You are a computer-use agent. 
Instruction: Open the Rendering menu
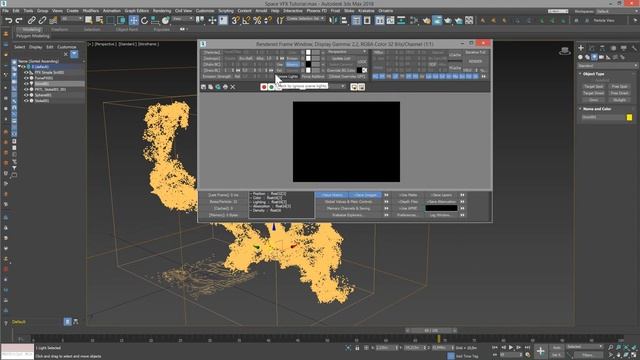162,11
